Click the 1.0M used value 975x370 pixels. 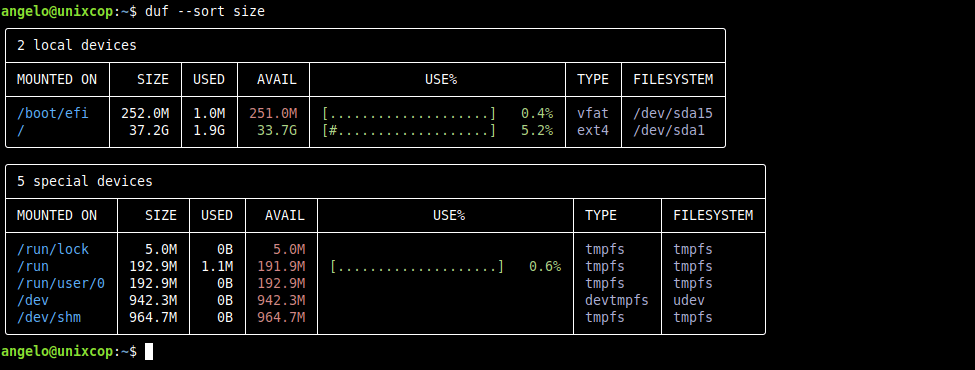(209, 114)
